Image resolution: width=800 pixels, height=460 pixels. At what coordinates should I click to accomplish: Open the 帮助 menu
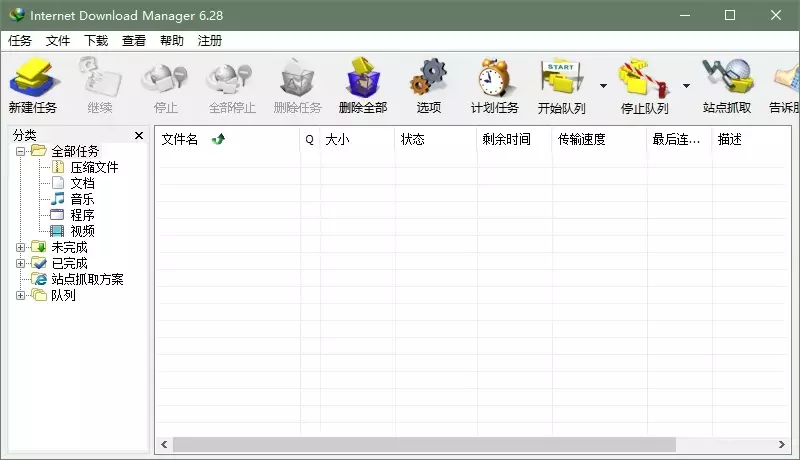(x=171, y=41)
